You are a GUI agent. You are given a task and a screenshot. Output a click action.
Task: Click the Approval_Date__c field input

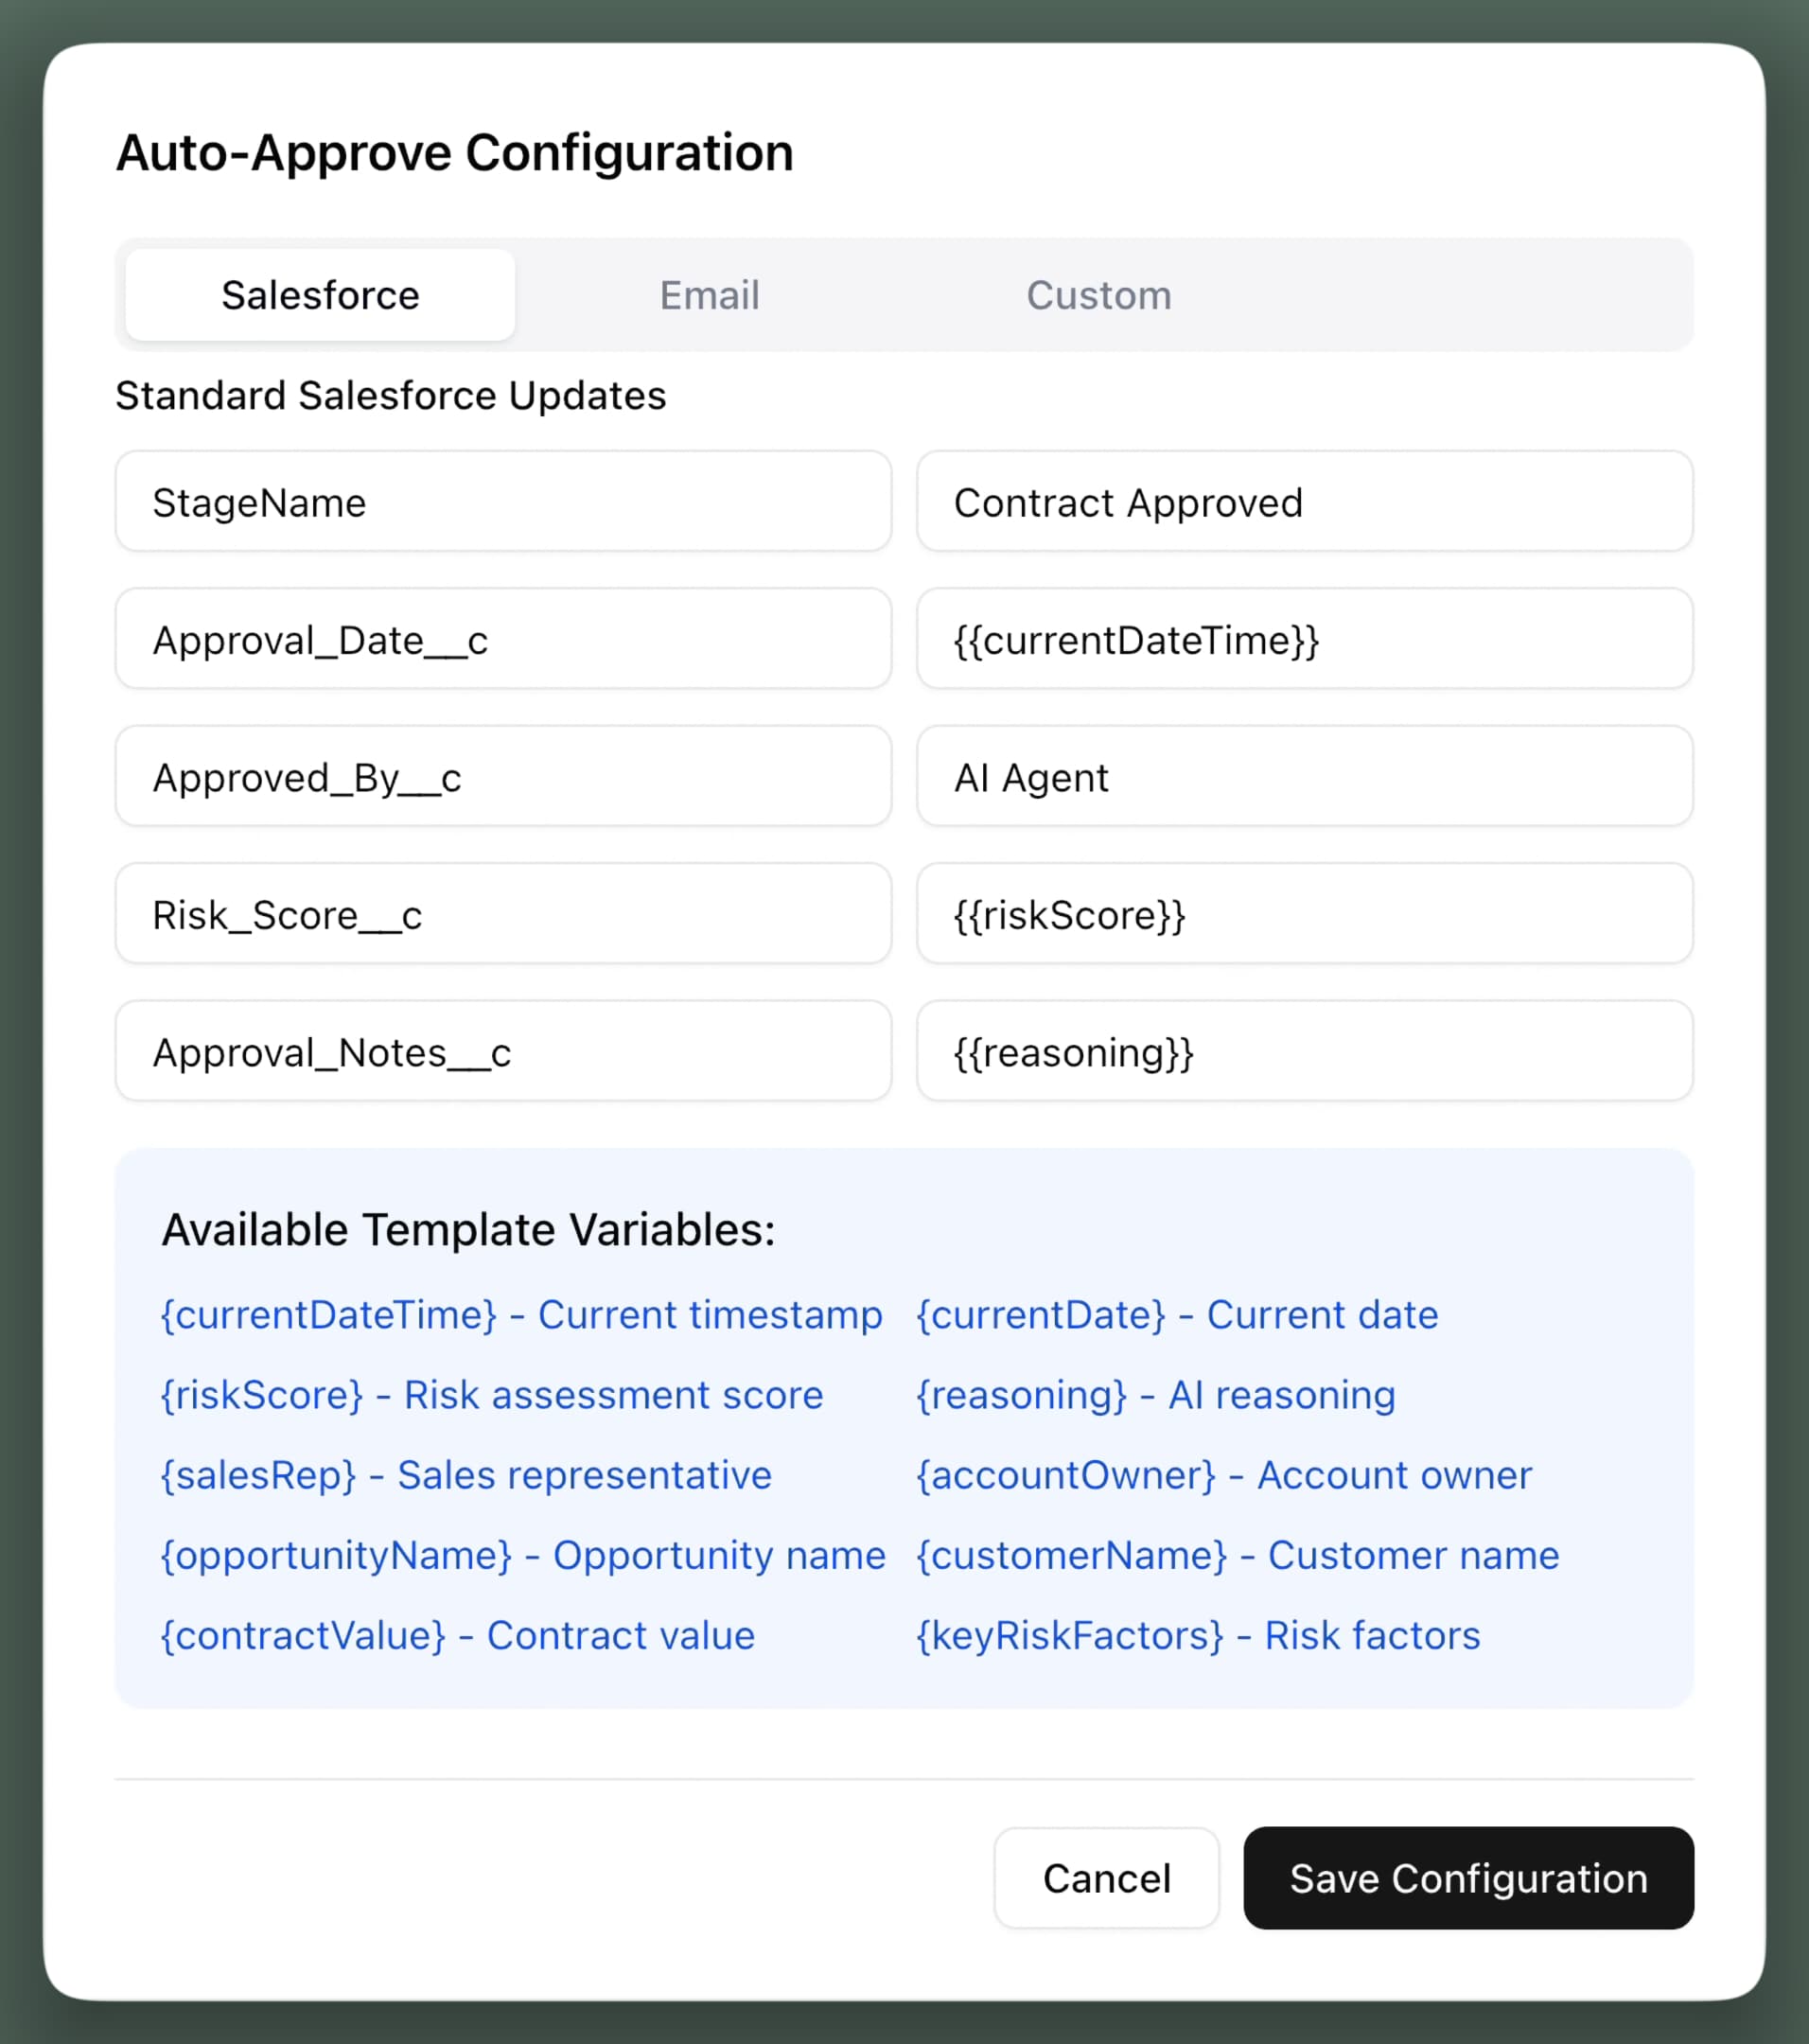[503, 638]
